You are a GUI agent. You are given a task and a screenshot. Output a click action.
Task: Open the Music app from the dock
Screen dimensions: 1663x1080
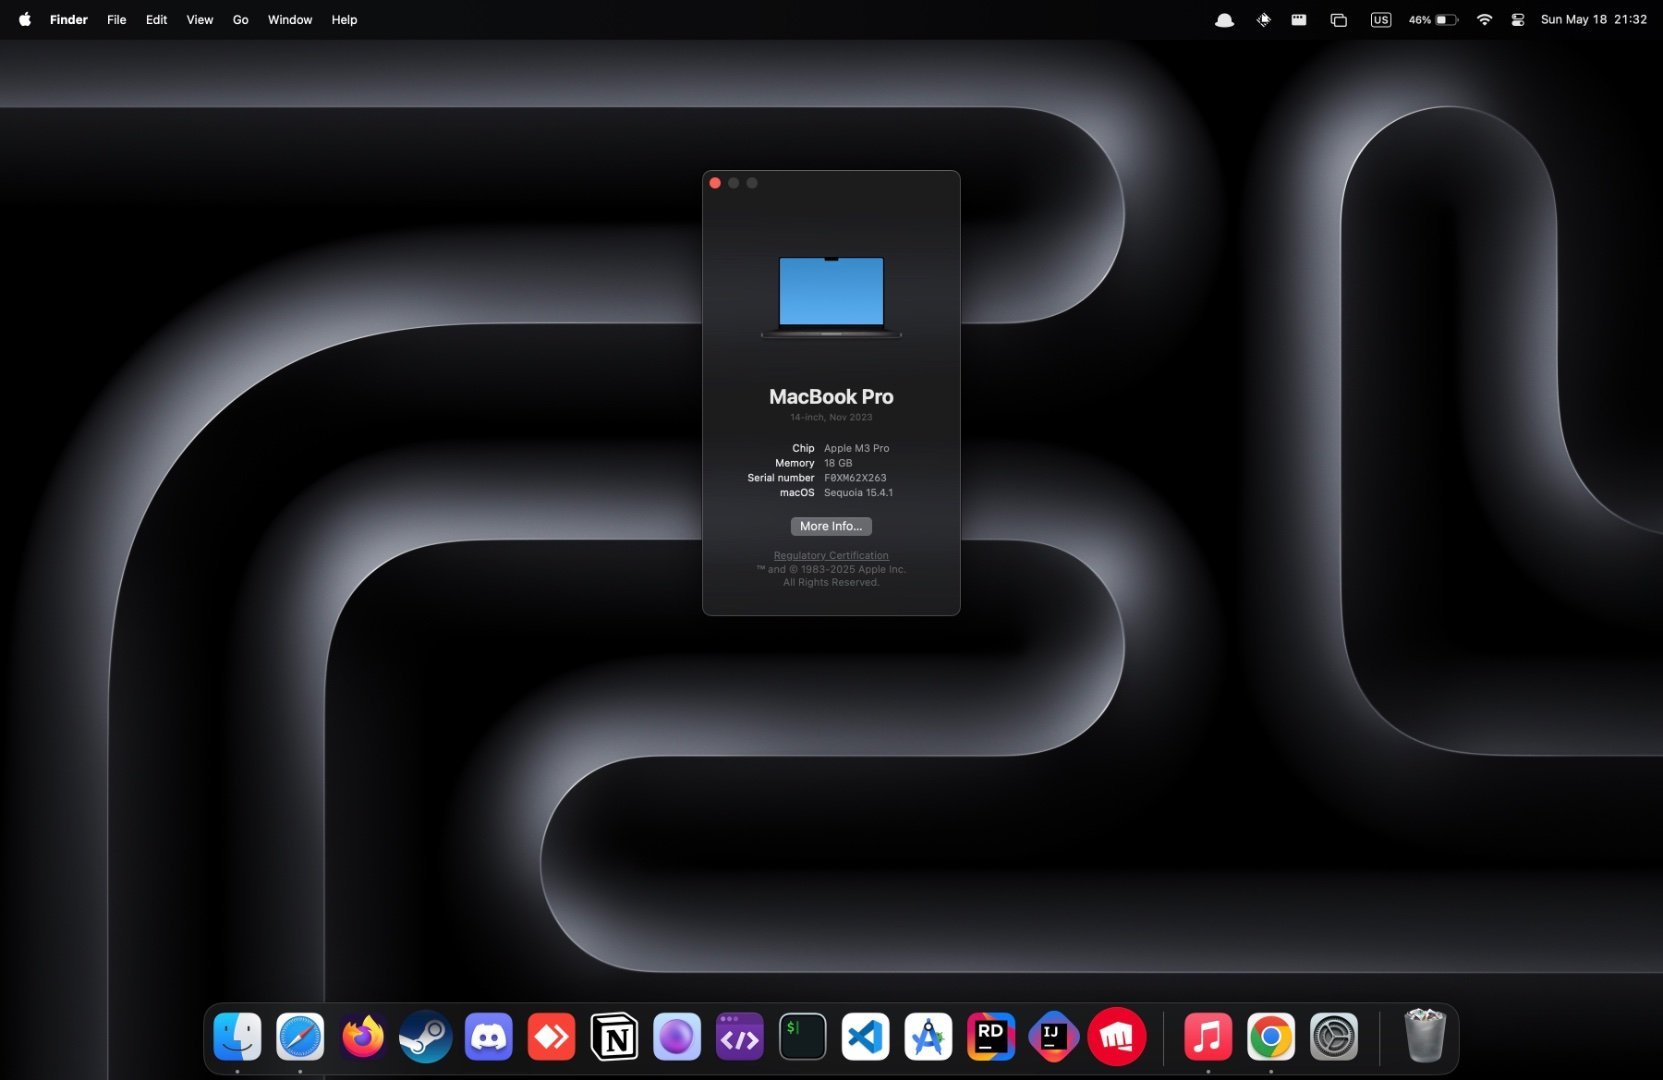coord(1208,1037)
